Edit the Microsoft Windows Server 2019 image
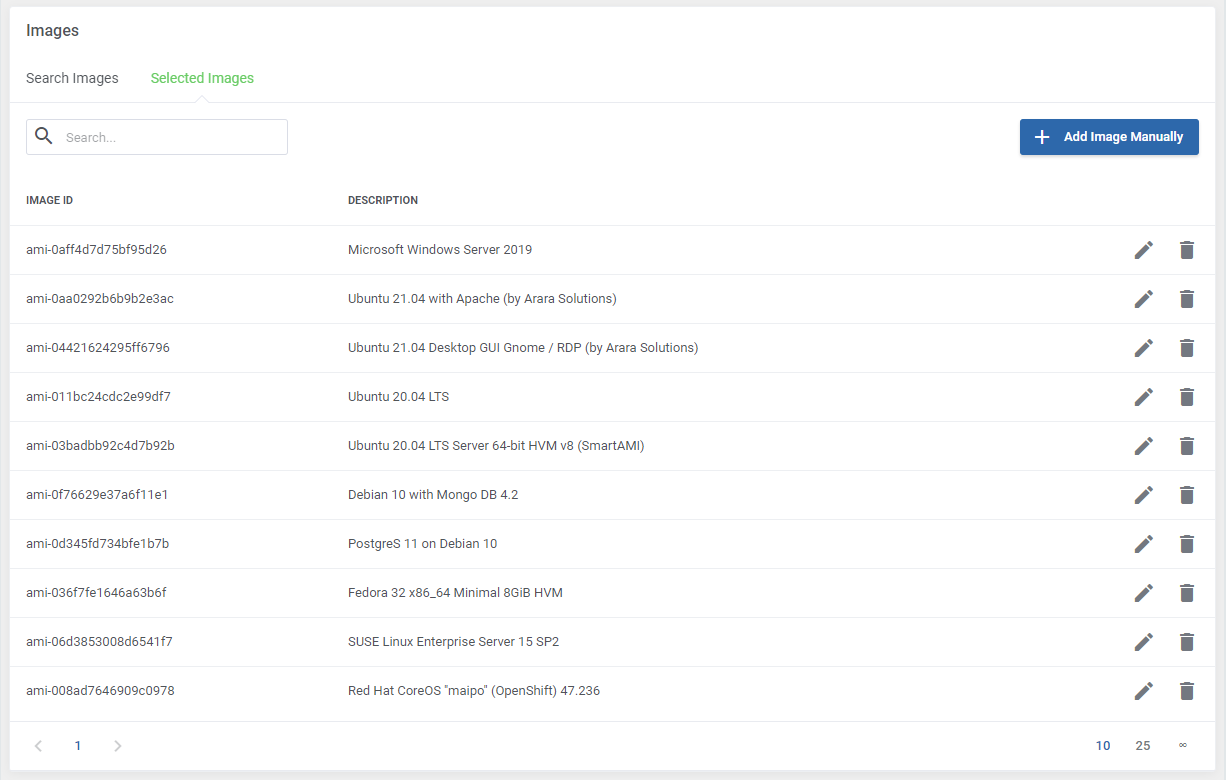Image resolution: width=1226 pixels, height=780 pixels. pyautogui.click(x=1144, y=249)
